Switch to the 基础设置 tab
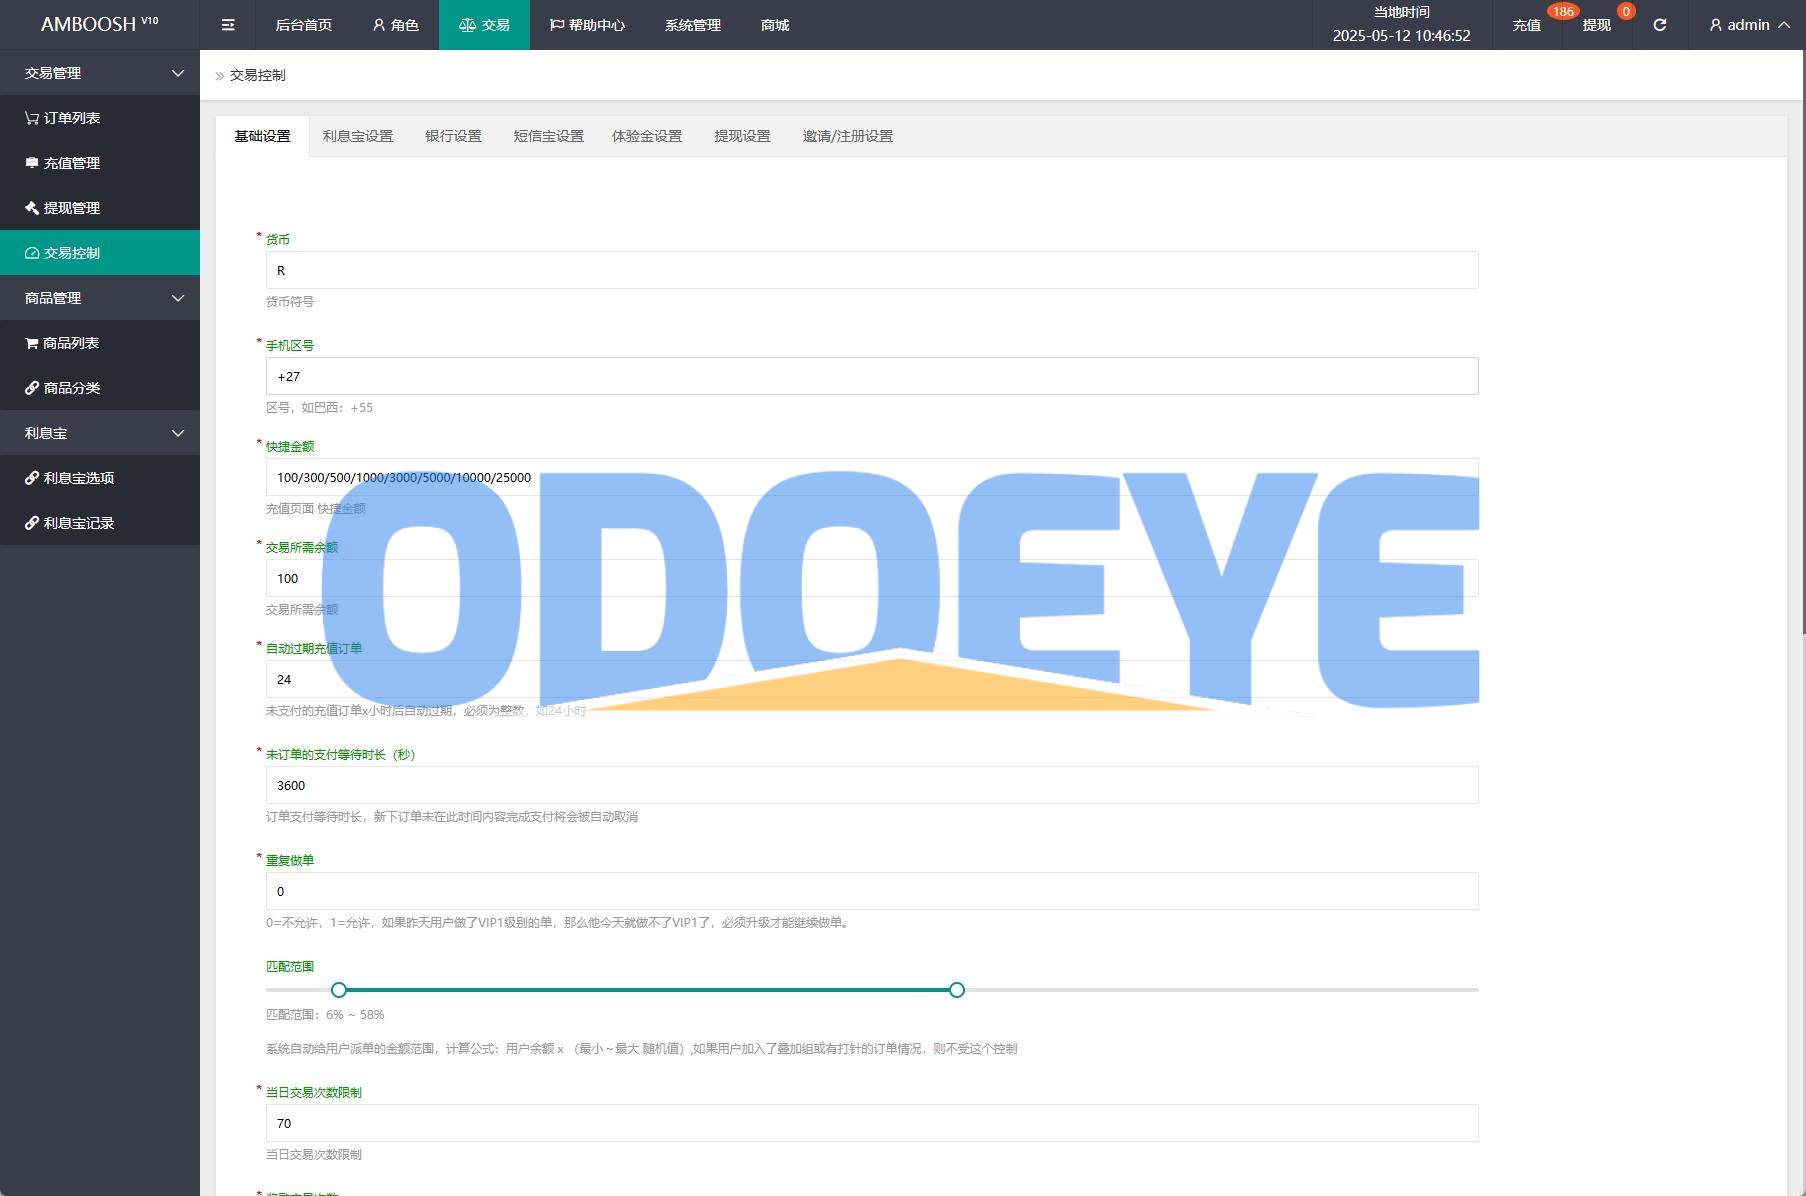This screenshot has width=1806, height=1196. point(262,136)
